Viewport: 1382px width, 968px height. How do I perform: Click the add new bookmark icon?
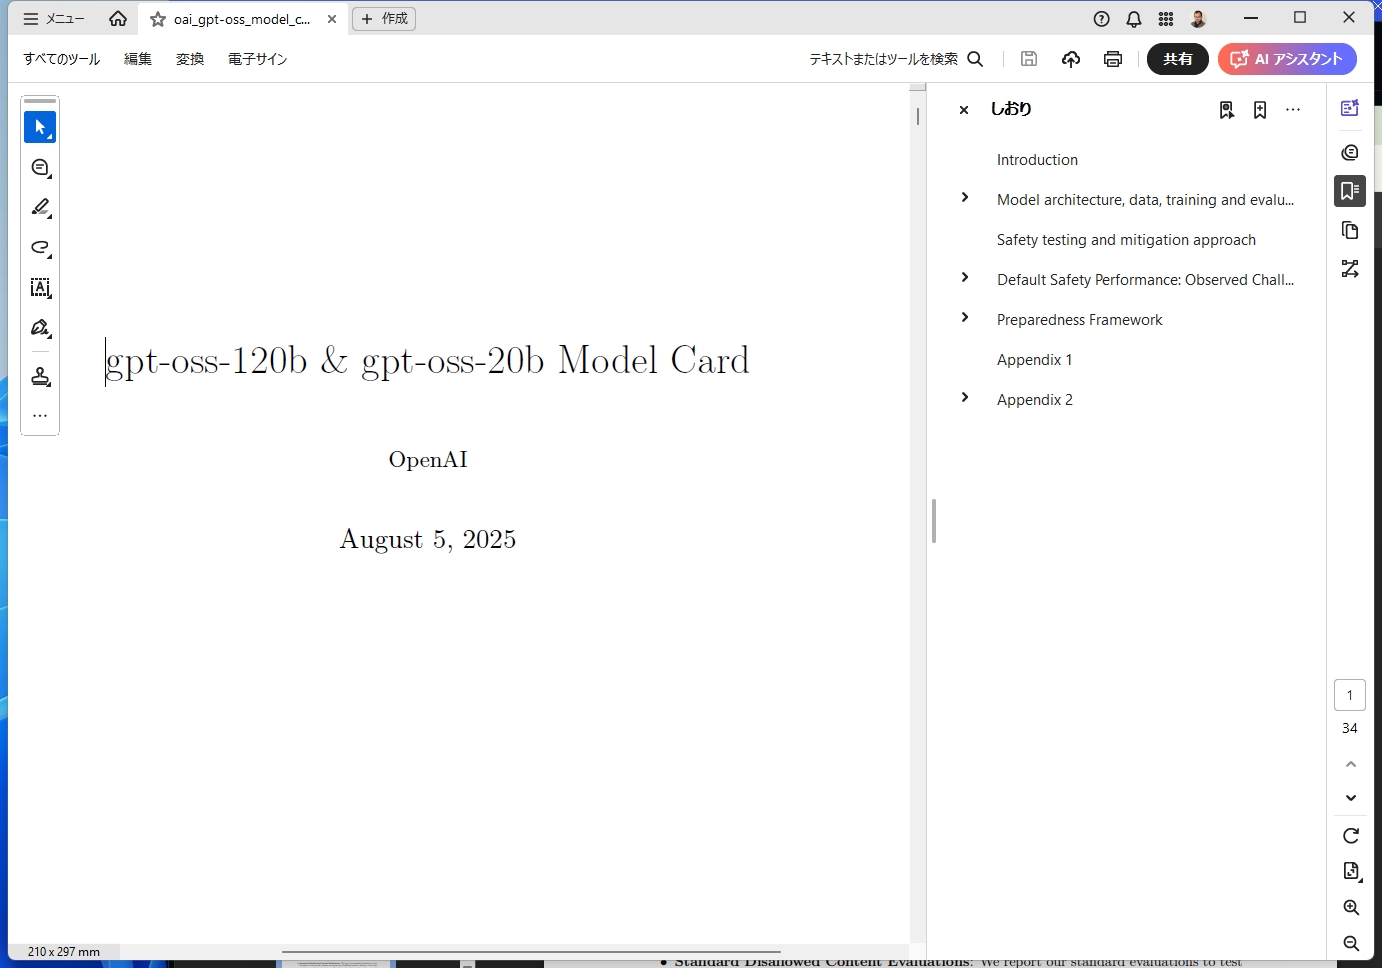click(x=1260, y=110)
